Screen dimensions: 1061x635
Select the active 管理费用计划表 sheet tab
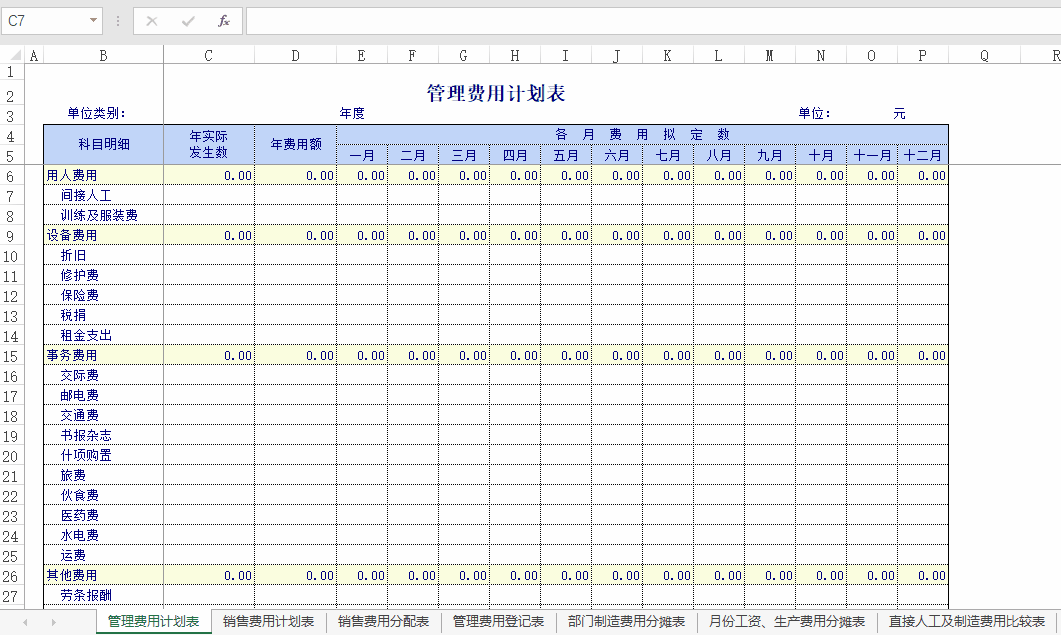coord(154,621)
